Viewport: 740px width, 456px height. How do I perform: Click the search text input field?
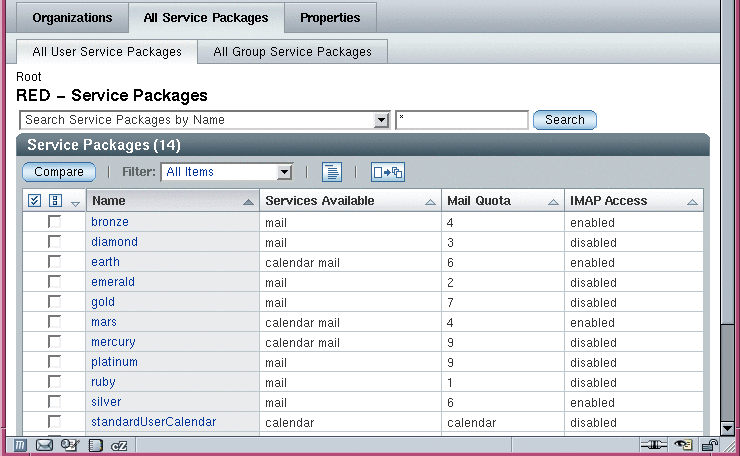coord(462,120)
